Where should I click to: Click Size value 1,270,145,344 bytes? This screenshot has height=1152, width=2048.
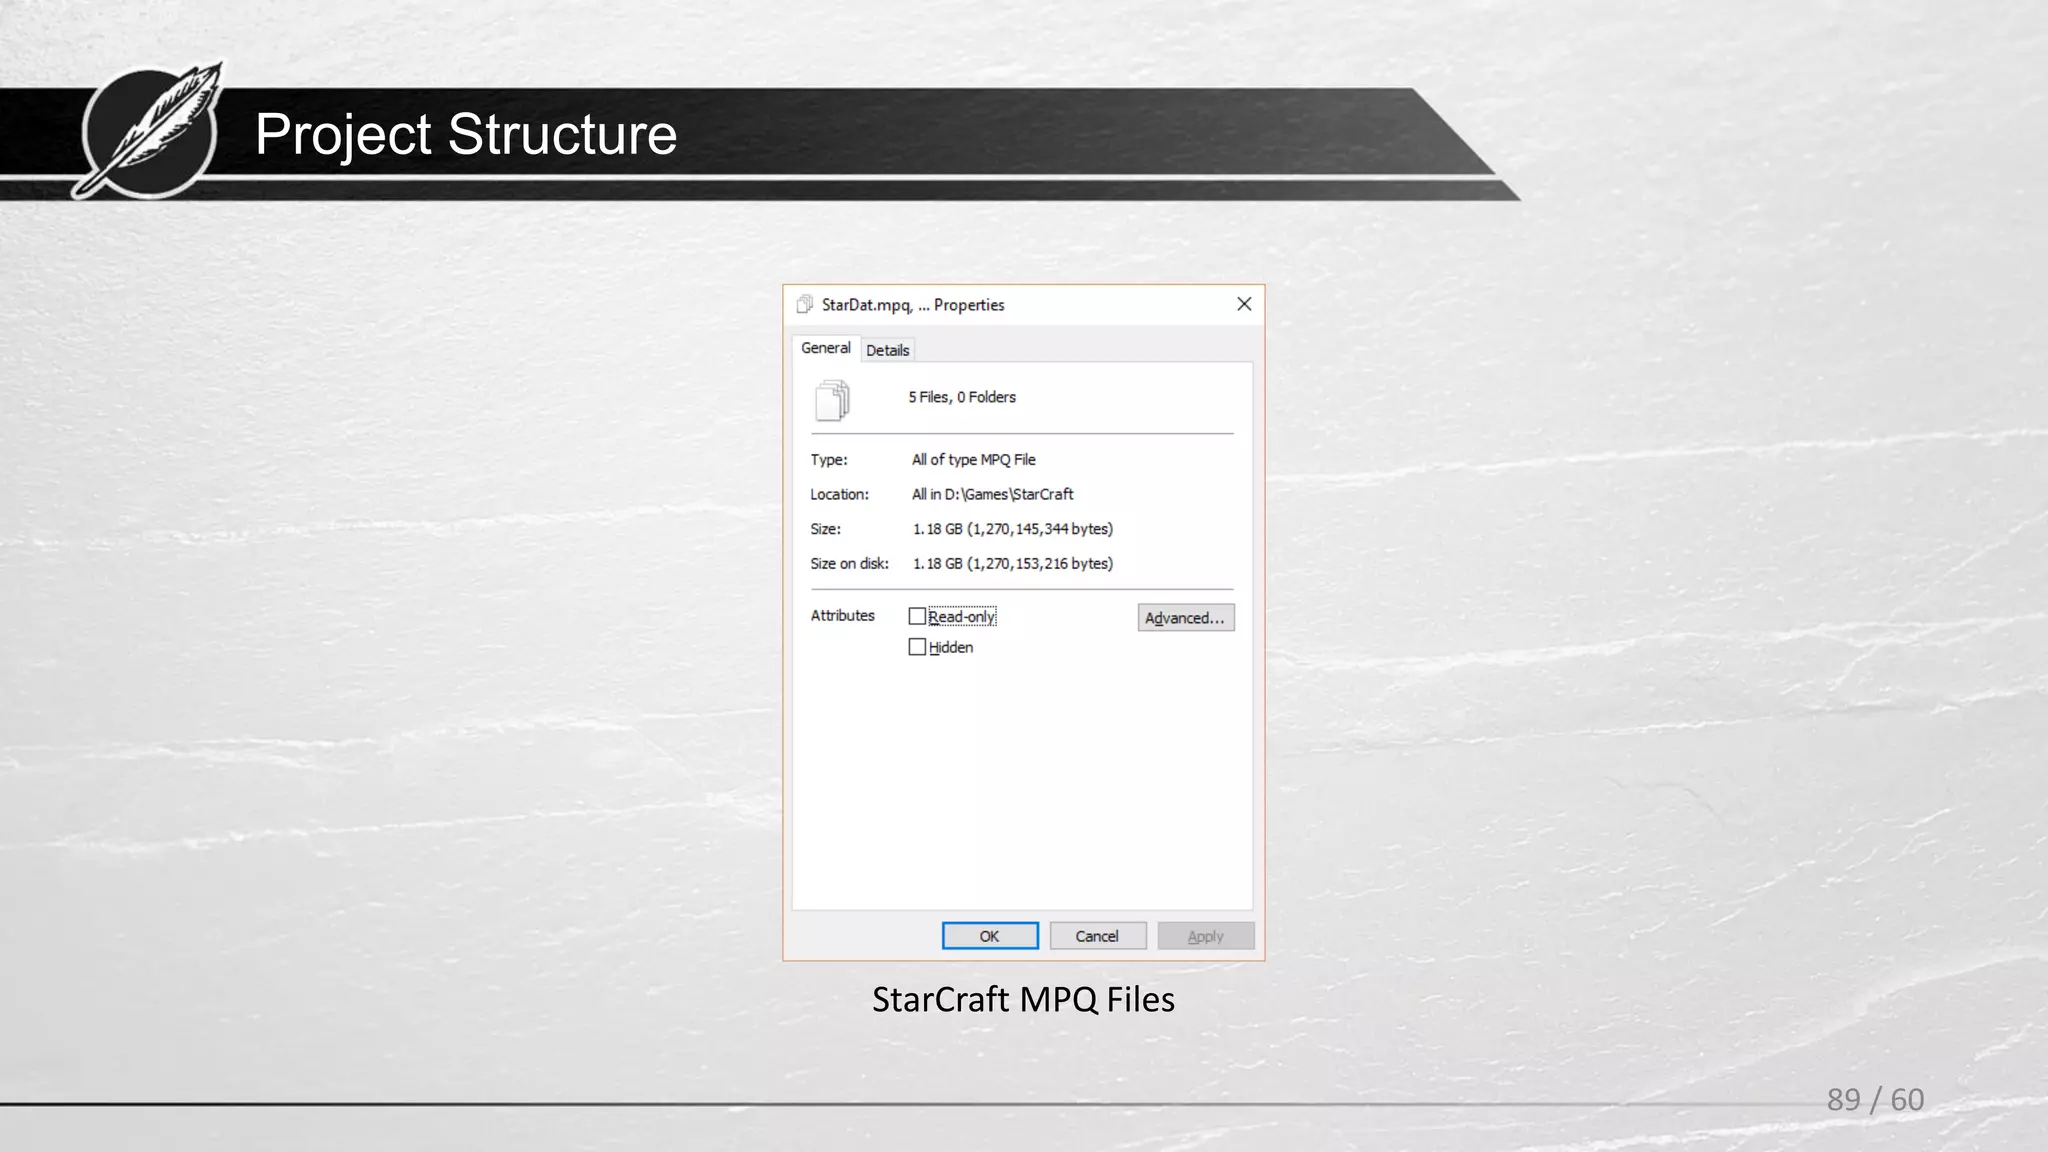pos(1013,529)
